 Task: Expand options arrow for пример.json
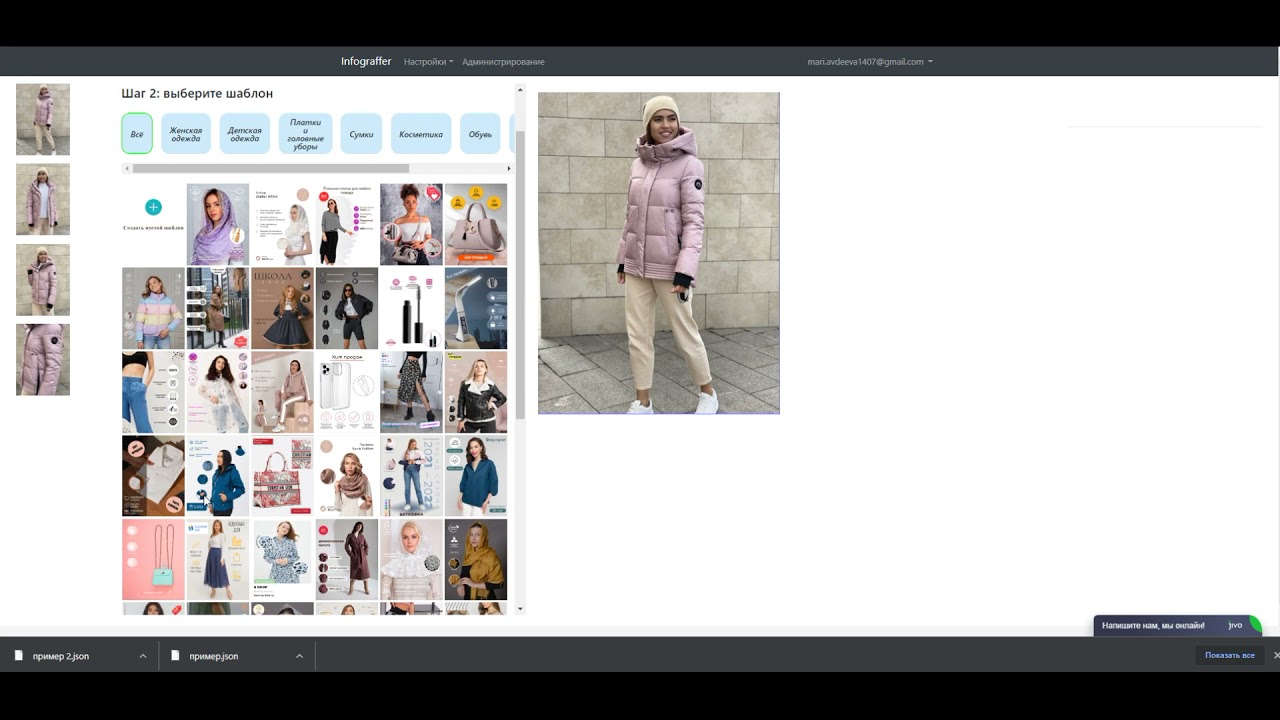coord(299,656)
